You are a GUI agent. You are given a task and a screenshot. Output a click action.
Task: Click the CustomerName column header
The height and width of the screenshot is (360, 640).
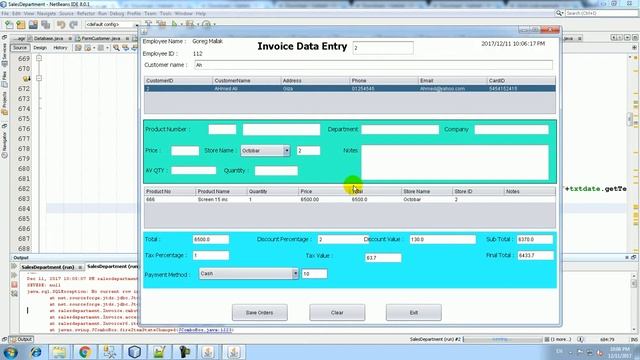[247, 80]
